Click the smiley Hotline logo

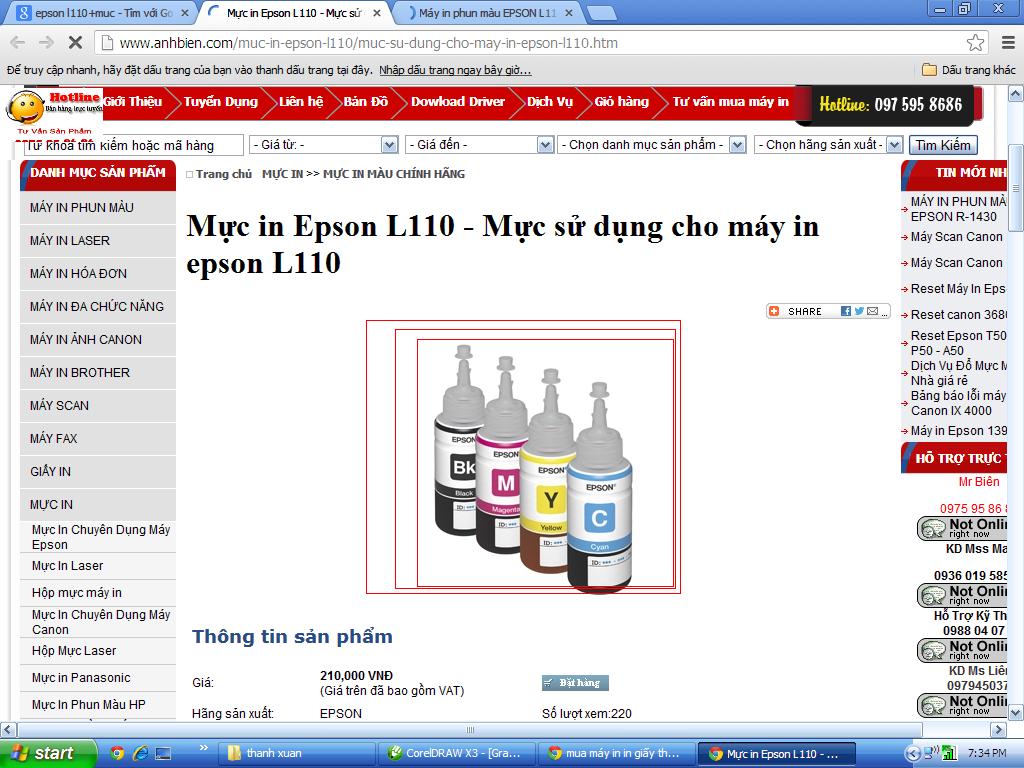26,106
